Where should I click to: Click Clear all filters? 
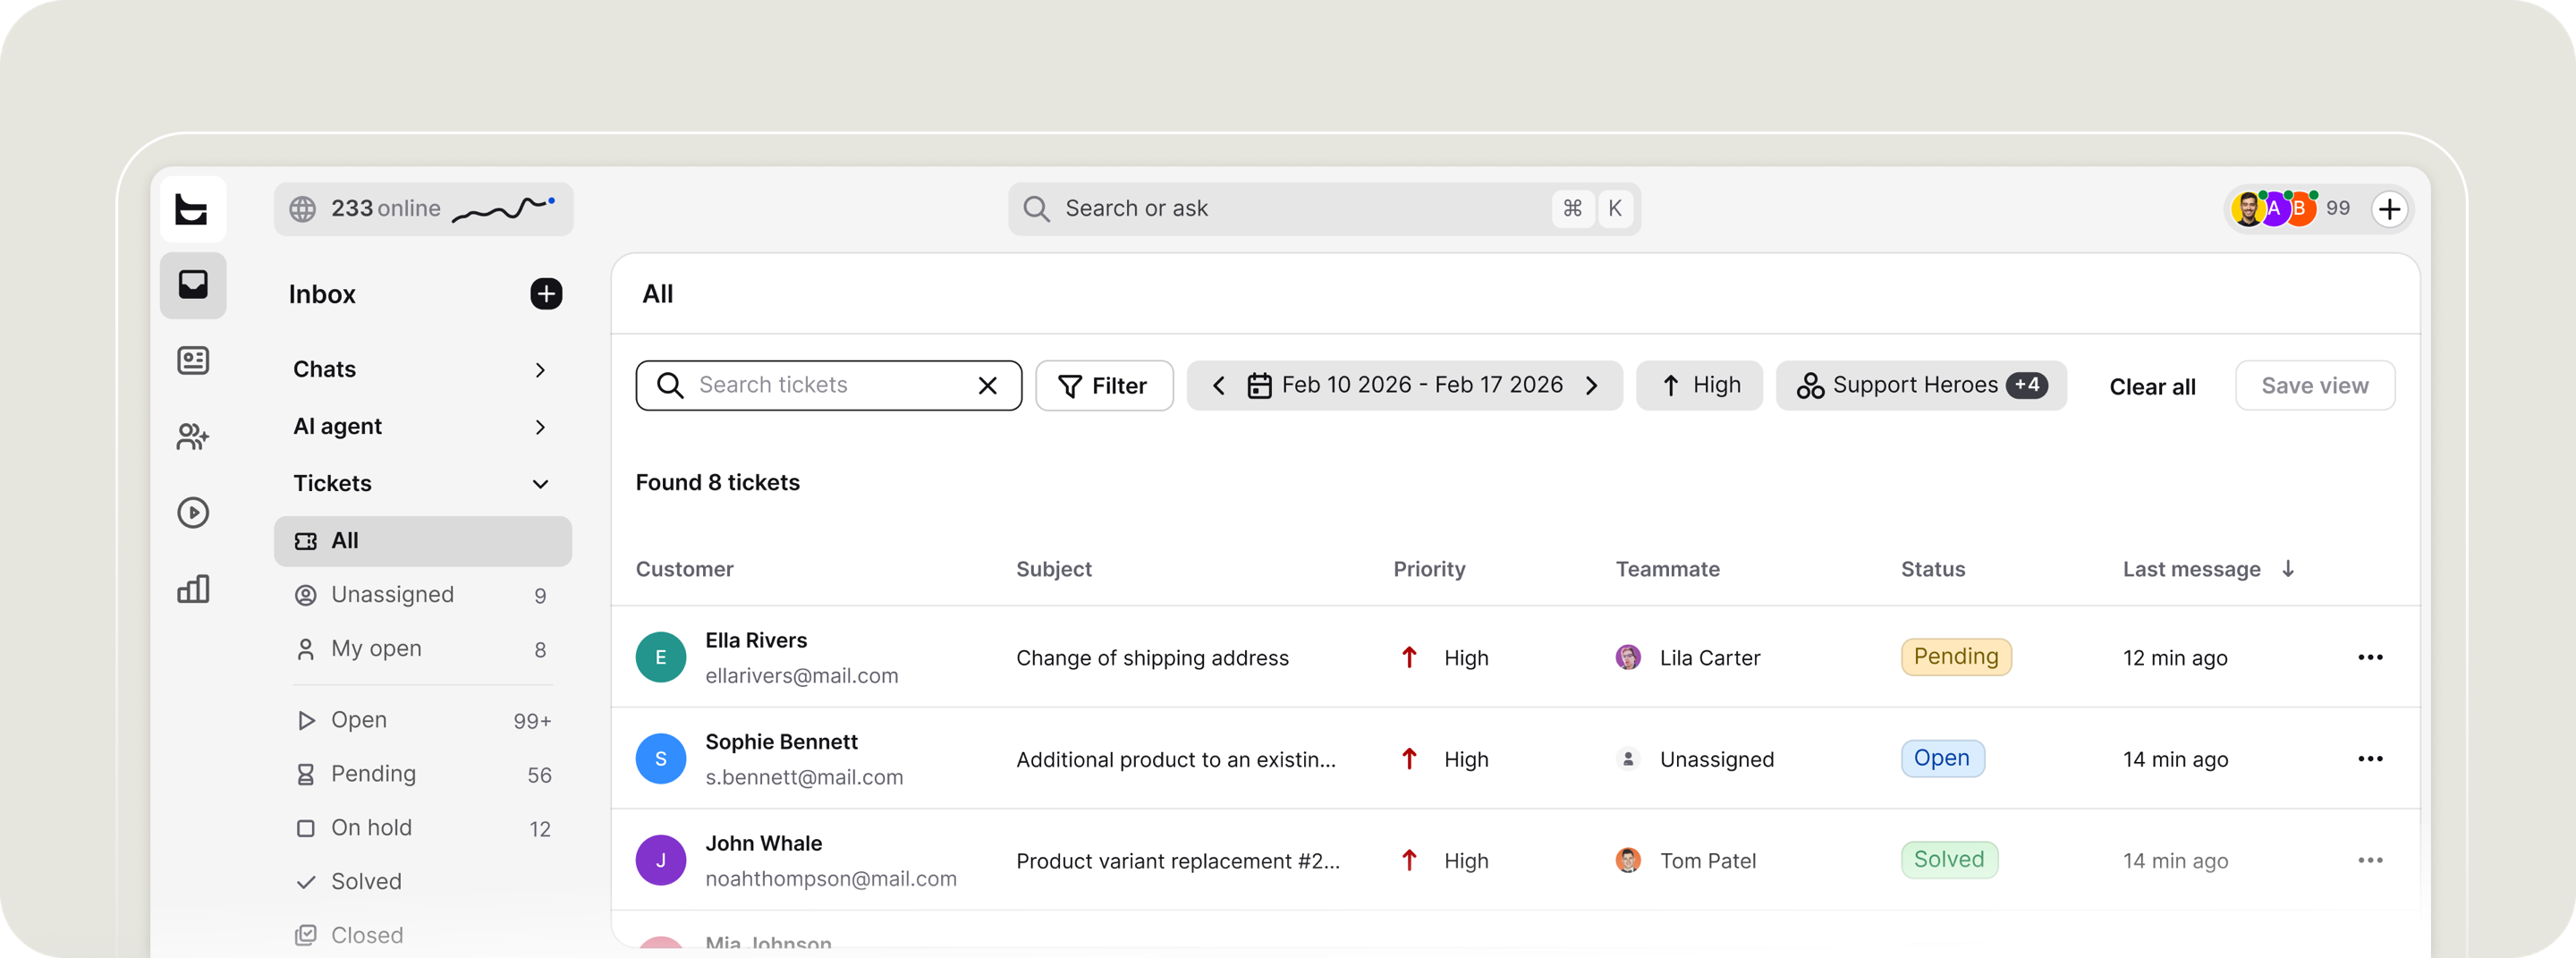coord(2152,387)
